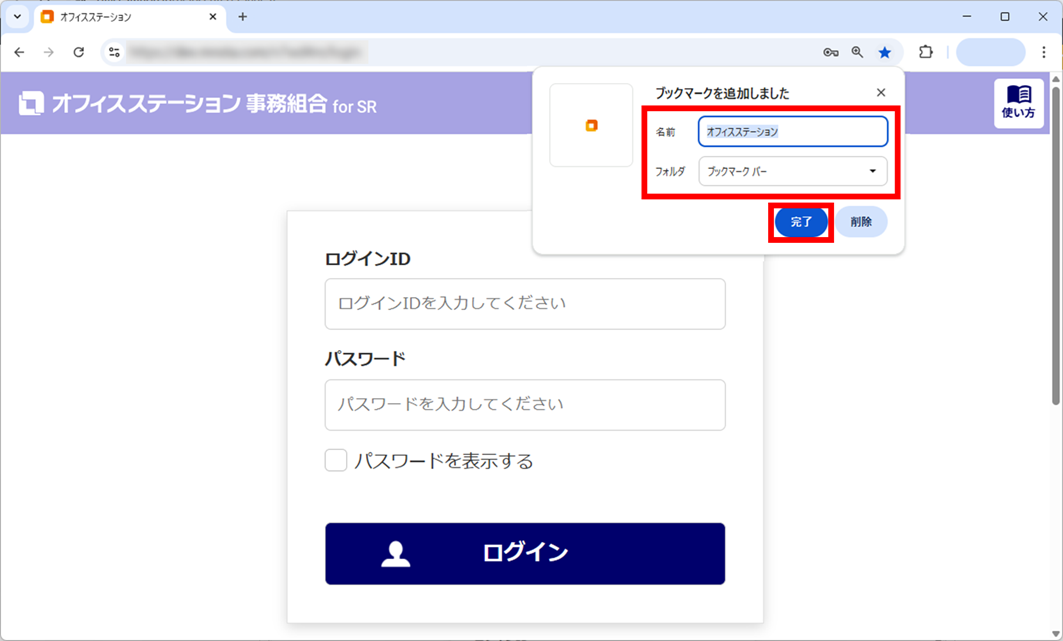The image size is (1063, 641).
Task: Open the tab search chevron button
Action: point(17,17)
